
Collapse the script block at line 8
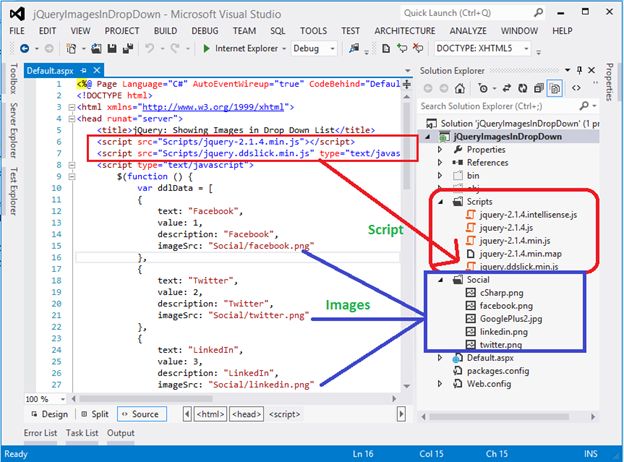tap(72, 165)
